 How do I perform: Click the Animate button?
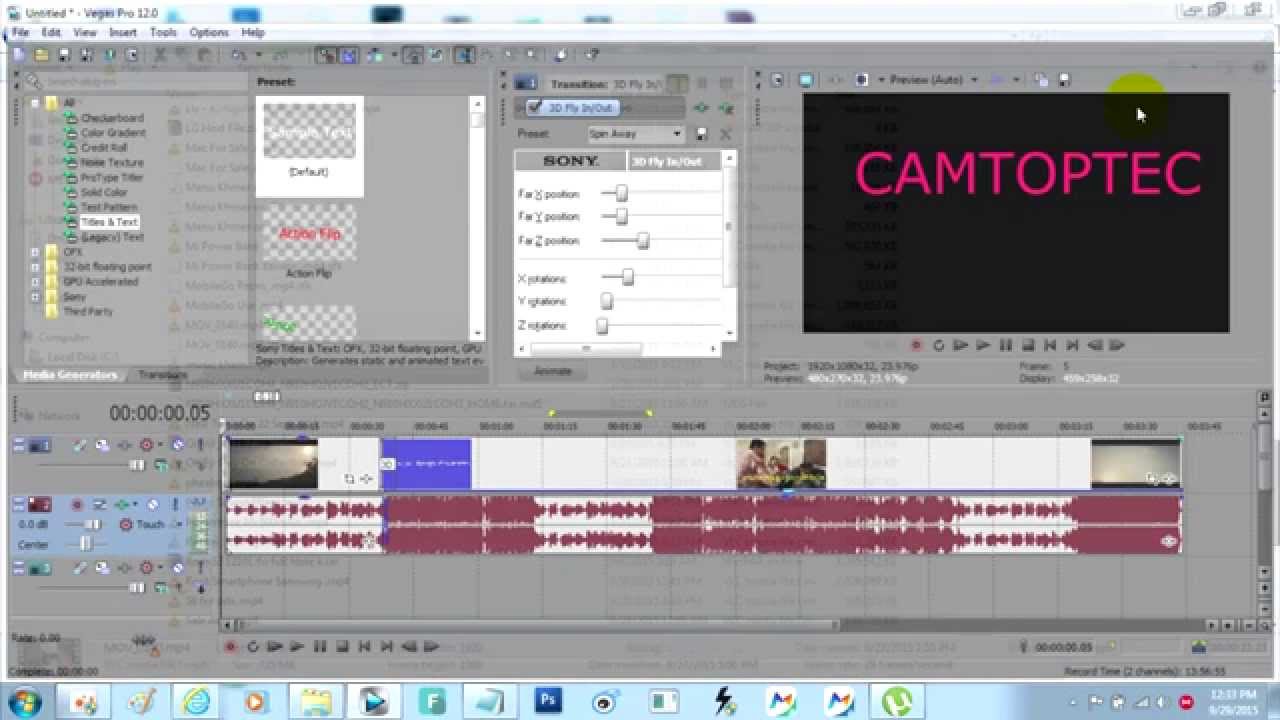pos(552,371)
